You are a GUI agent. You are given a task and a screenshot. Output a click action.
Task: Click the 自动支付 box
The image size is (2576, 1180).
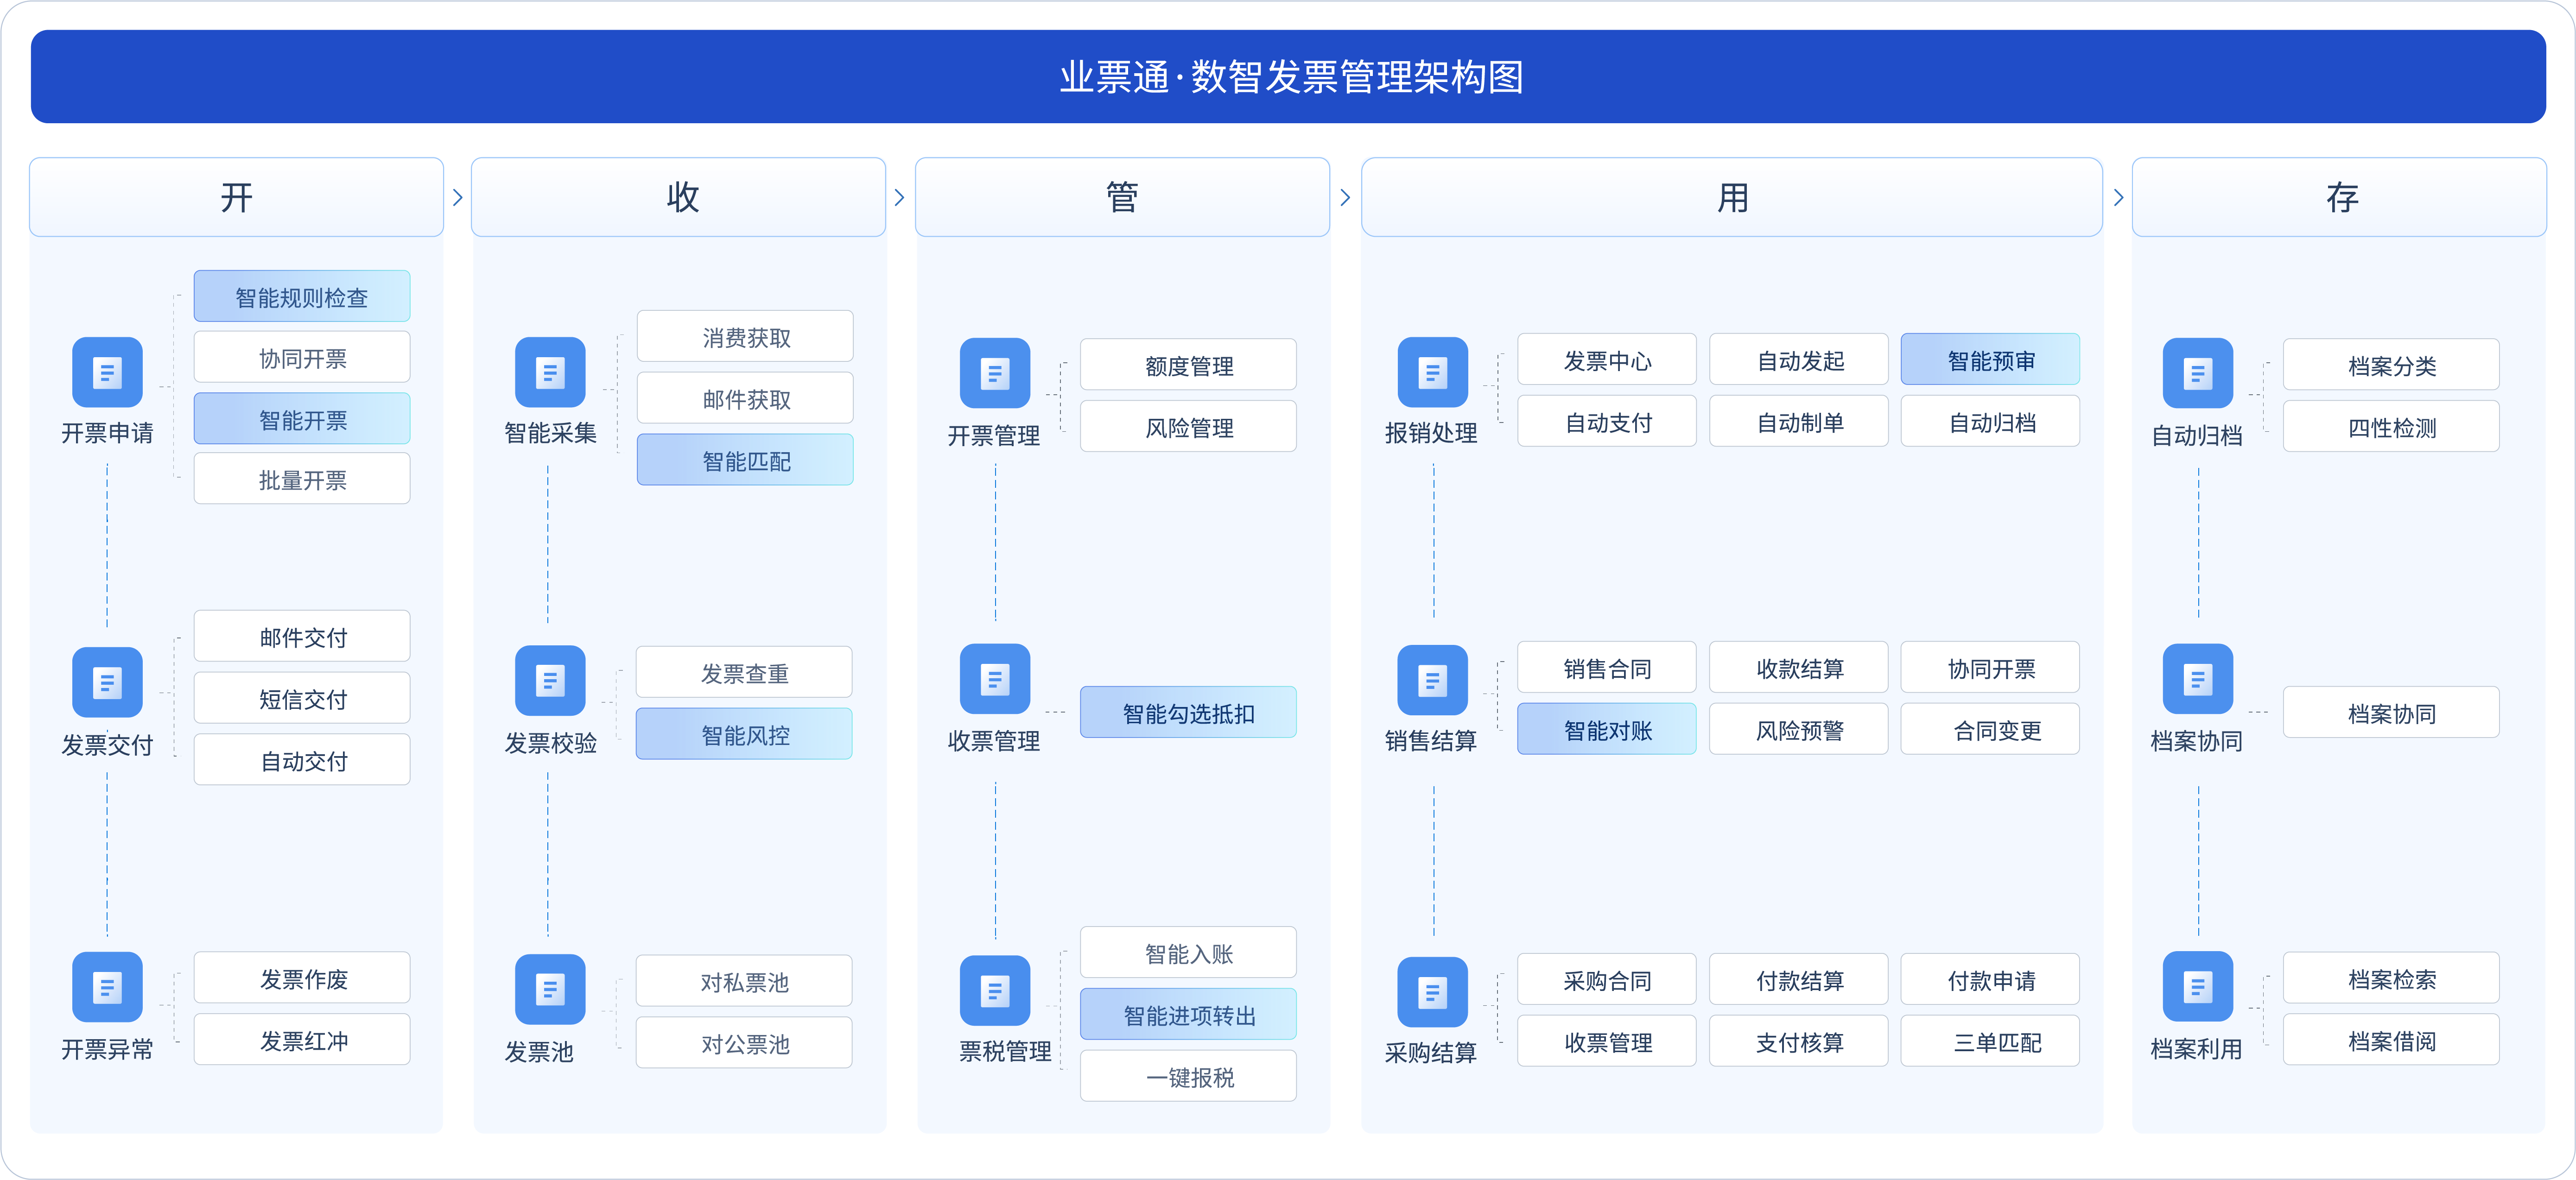[x=1607, y=422]
